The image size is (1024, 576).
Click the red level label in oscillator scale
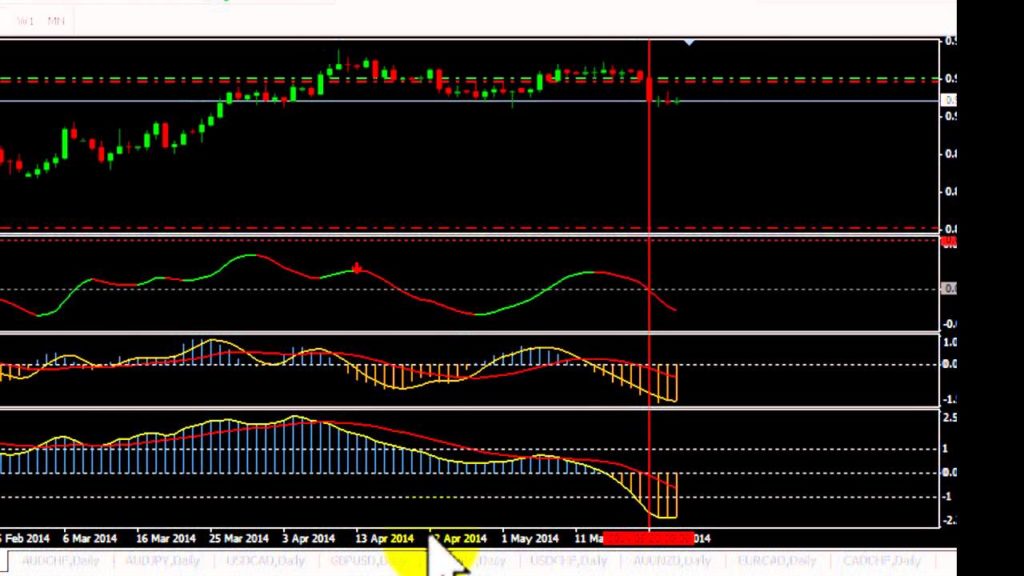pos(949,244)
